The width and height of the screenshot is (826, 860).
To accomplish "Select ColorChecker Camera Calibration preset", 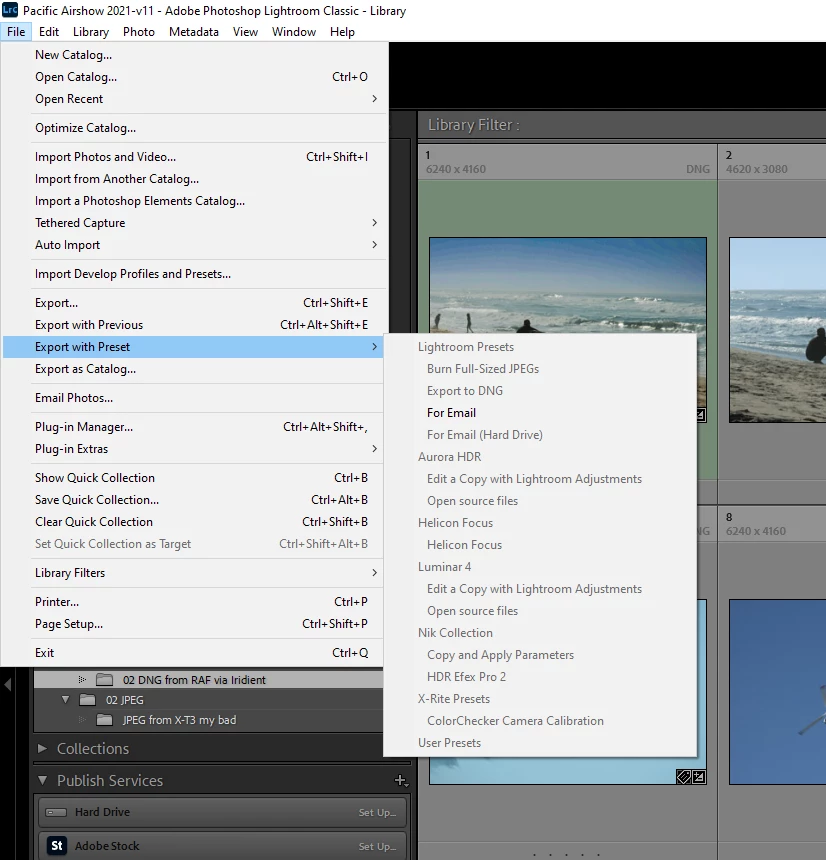I will 540,721.
